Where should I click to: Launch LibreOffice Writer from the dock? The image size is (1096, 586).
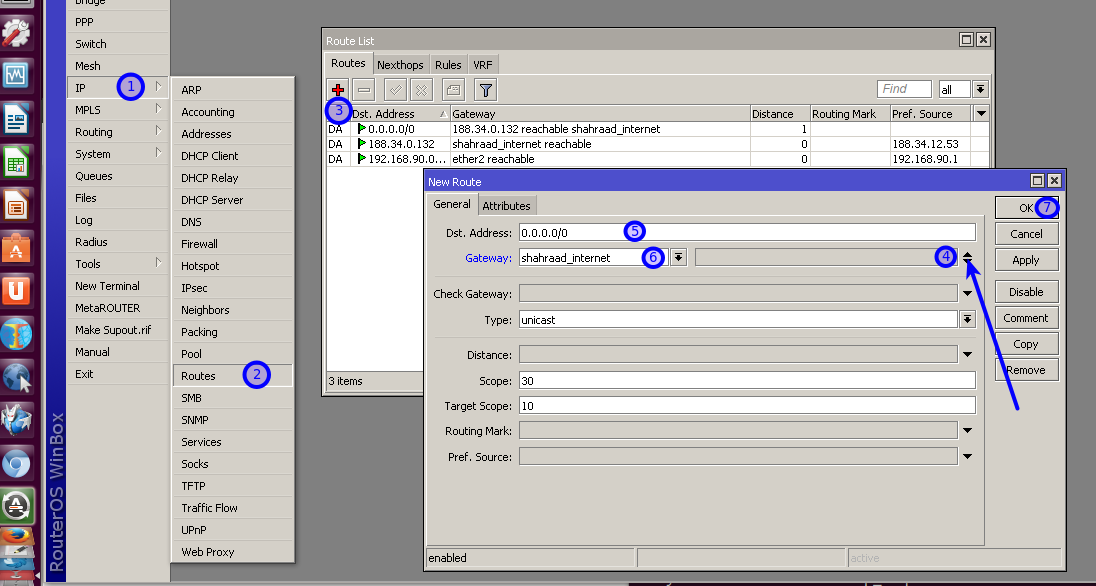[x=16, y=120]
